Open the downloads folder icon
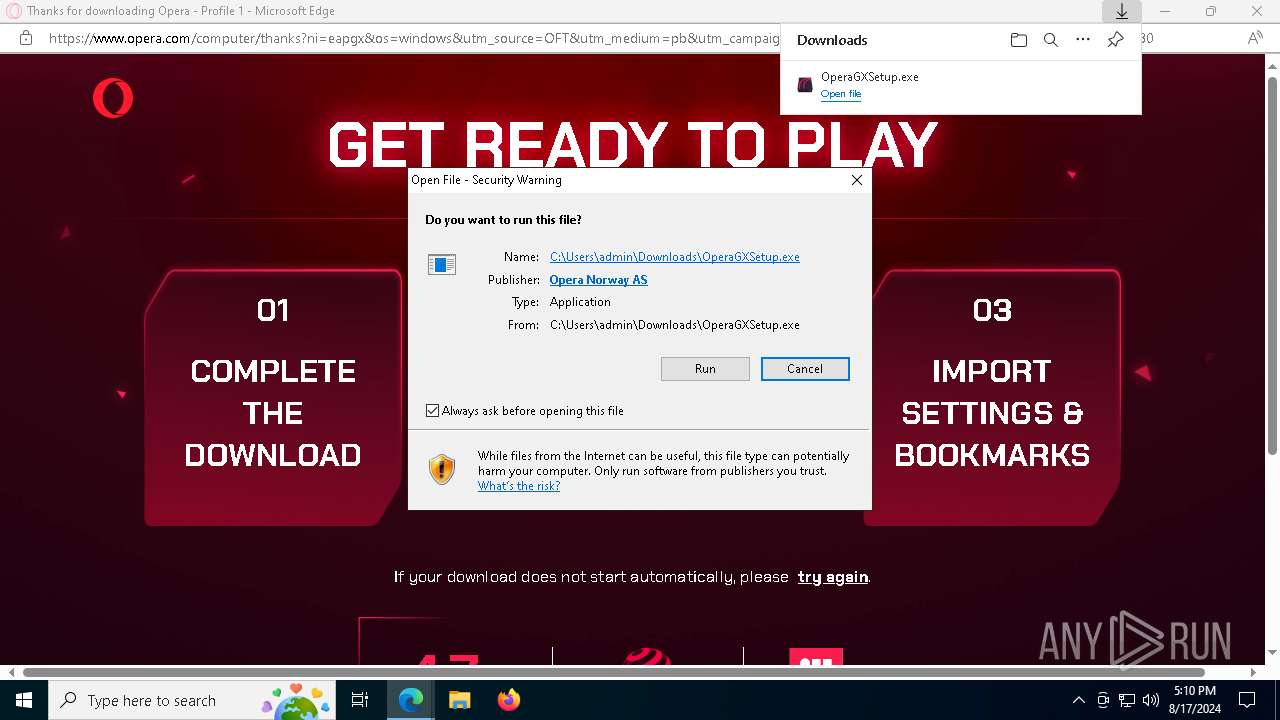Viewport: 1280px width, 720px height. click(1018, 40)
